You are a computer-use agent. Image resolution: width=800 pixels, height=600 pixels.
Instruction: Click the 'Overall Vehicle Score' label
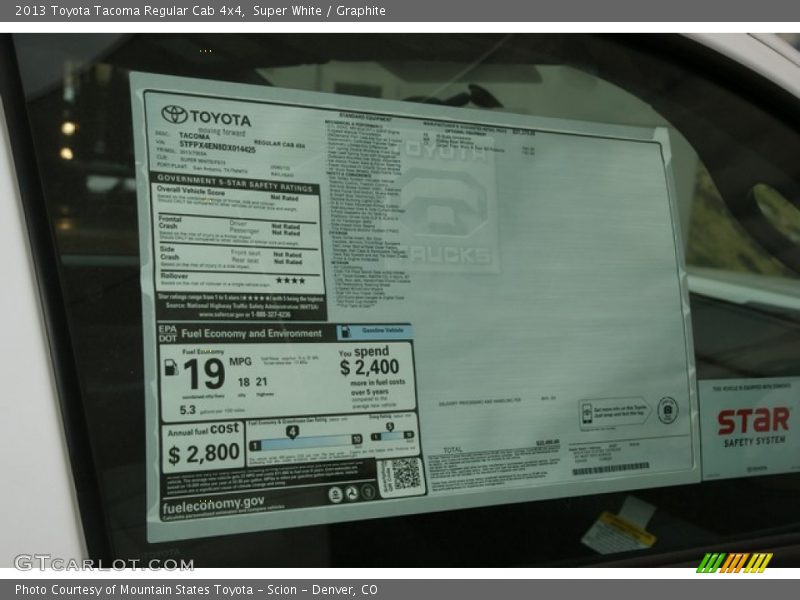point(191,191)
